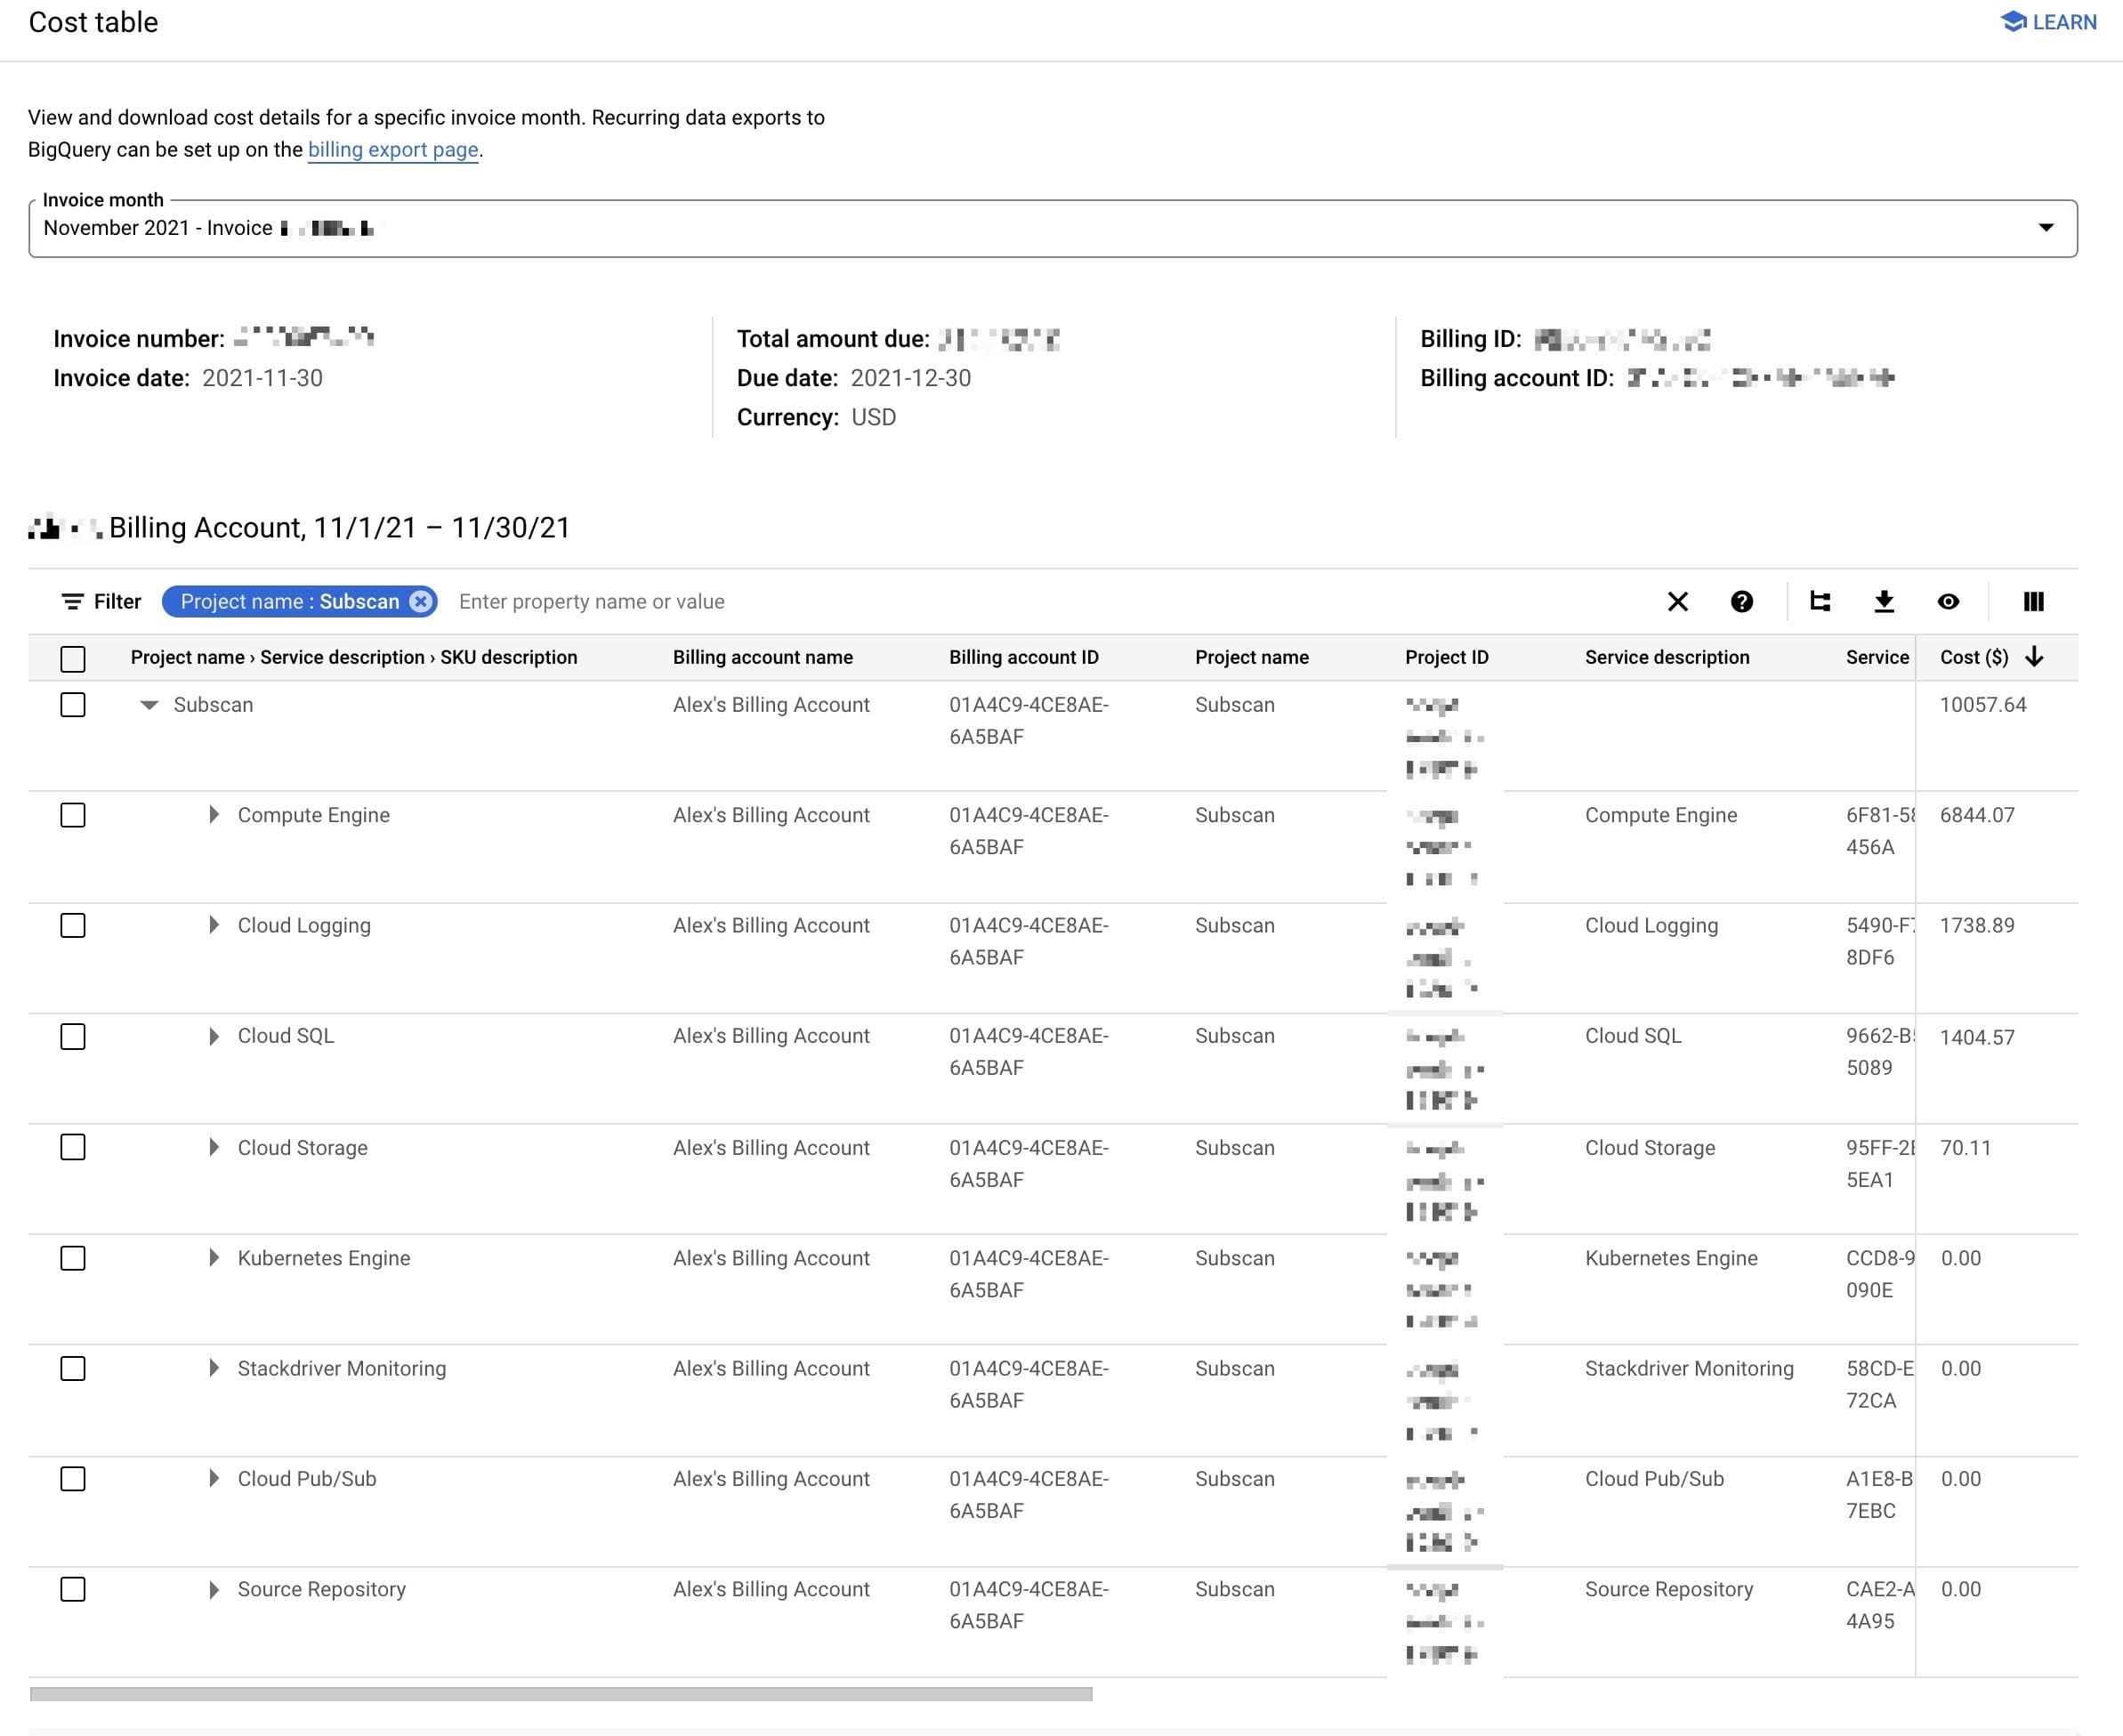Check the select-all header checkbox
Screen dimensions: 2123x1736
tap(73, 658)
